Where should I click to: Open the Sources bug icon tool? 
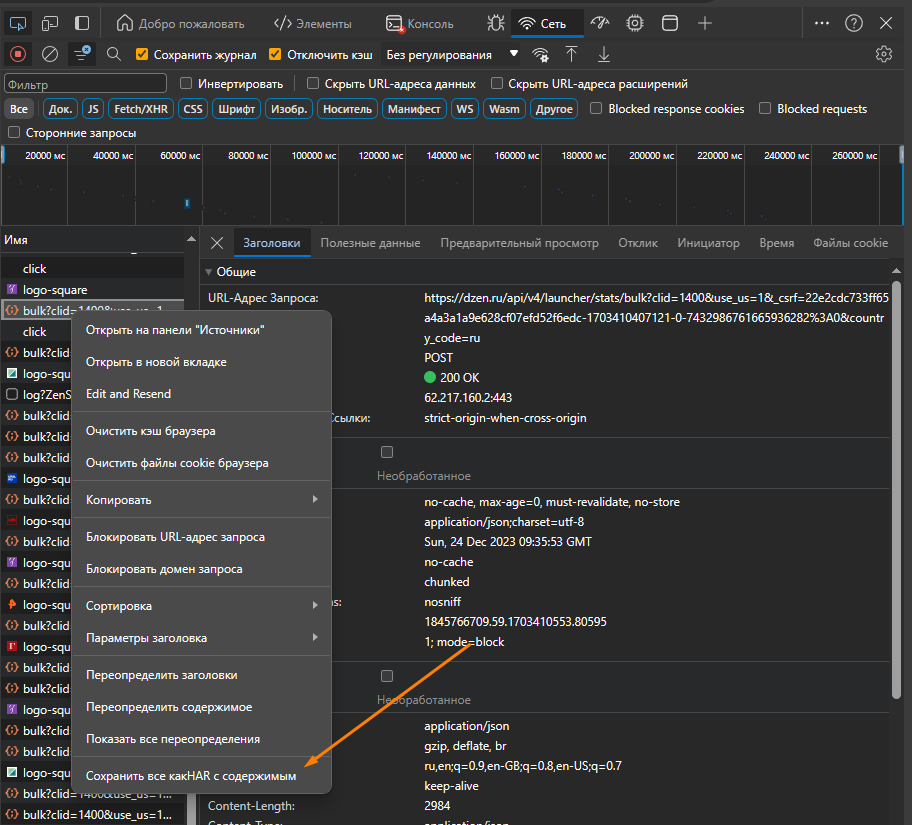click(496, 23)
